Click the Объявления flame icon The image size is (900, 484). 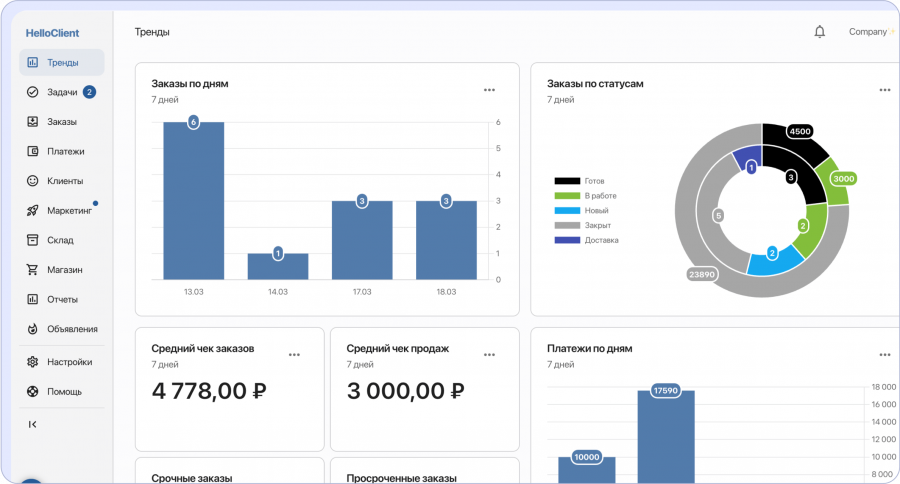(33, 329)
